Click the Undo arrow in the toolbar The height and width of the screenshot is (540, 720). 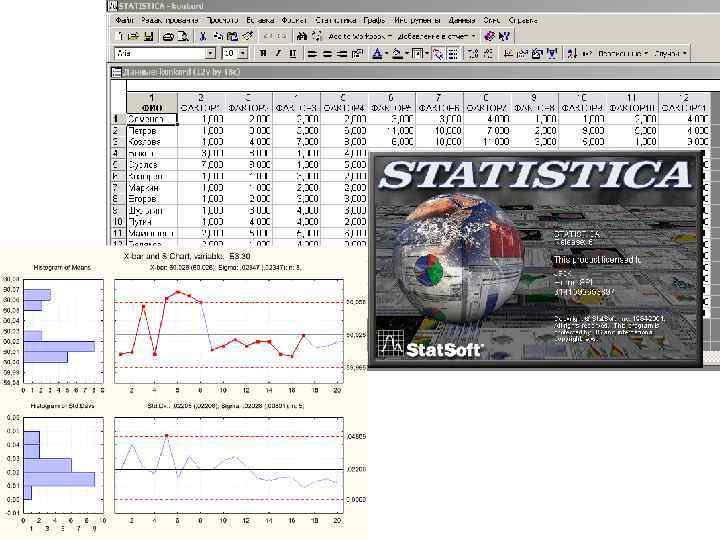(267, 36)
